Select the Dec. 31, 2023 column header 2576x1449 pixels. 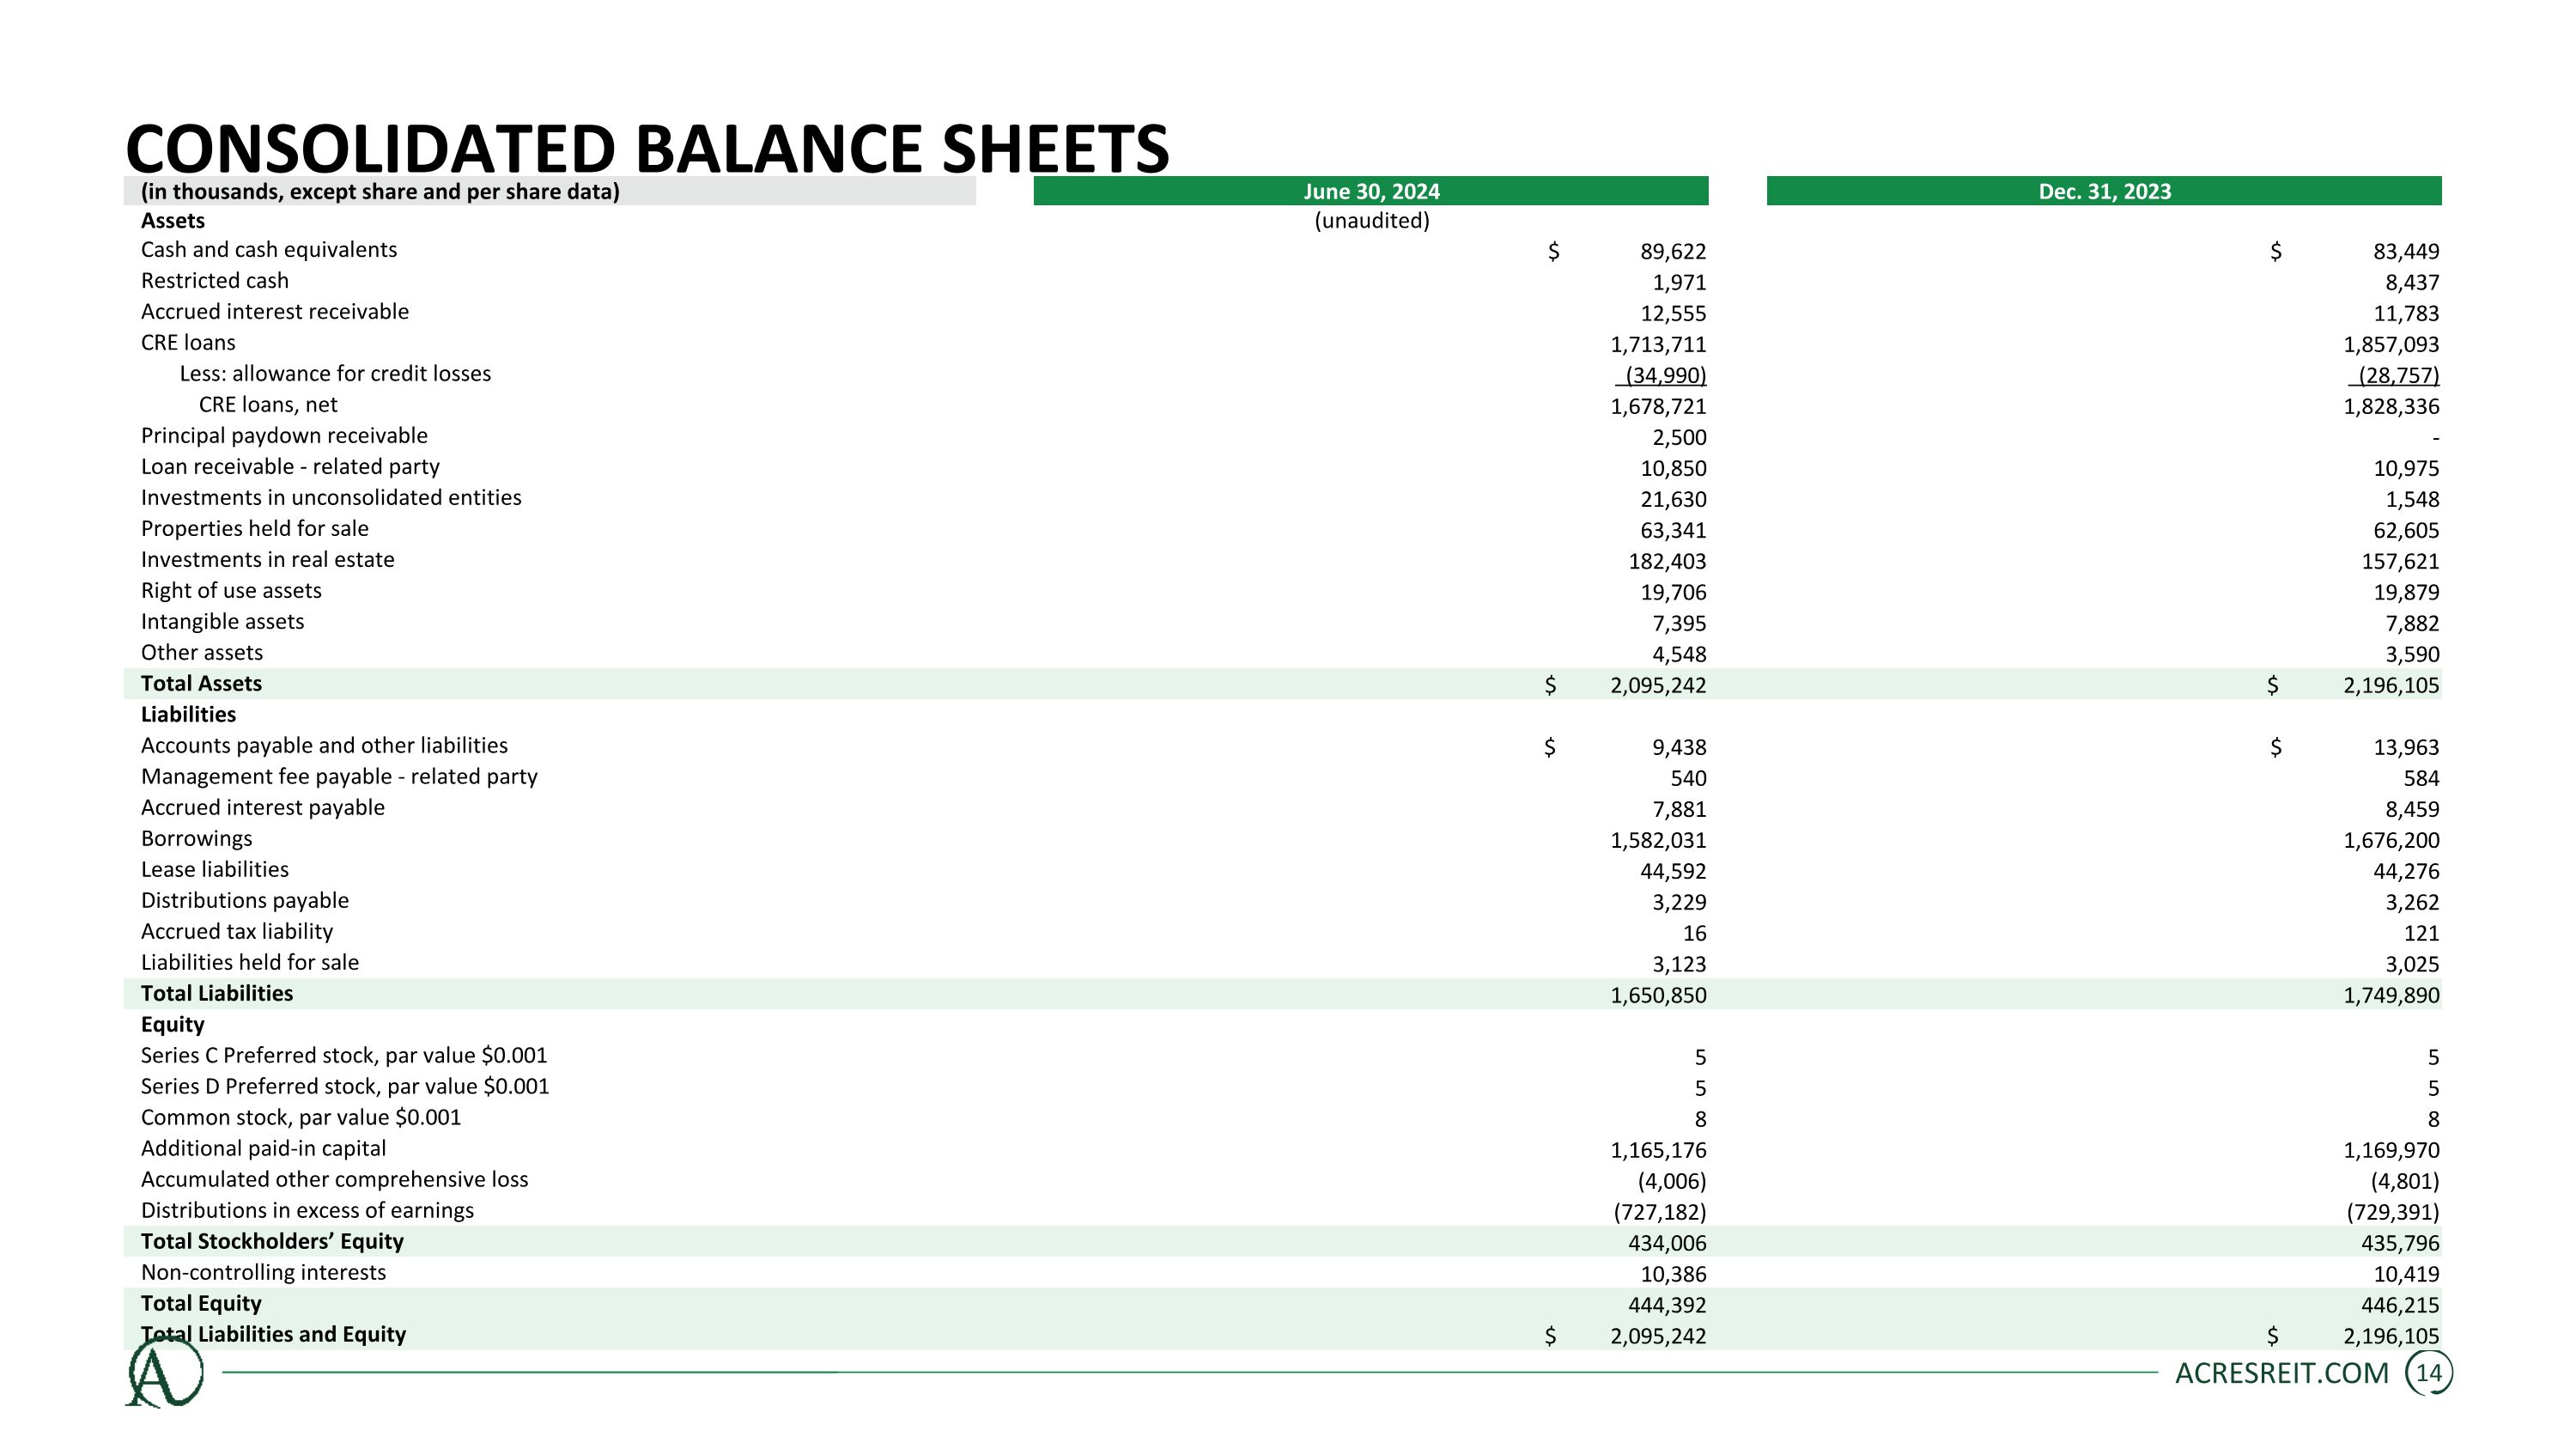click(2104, 191)
